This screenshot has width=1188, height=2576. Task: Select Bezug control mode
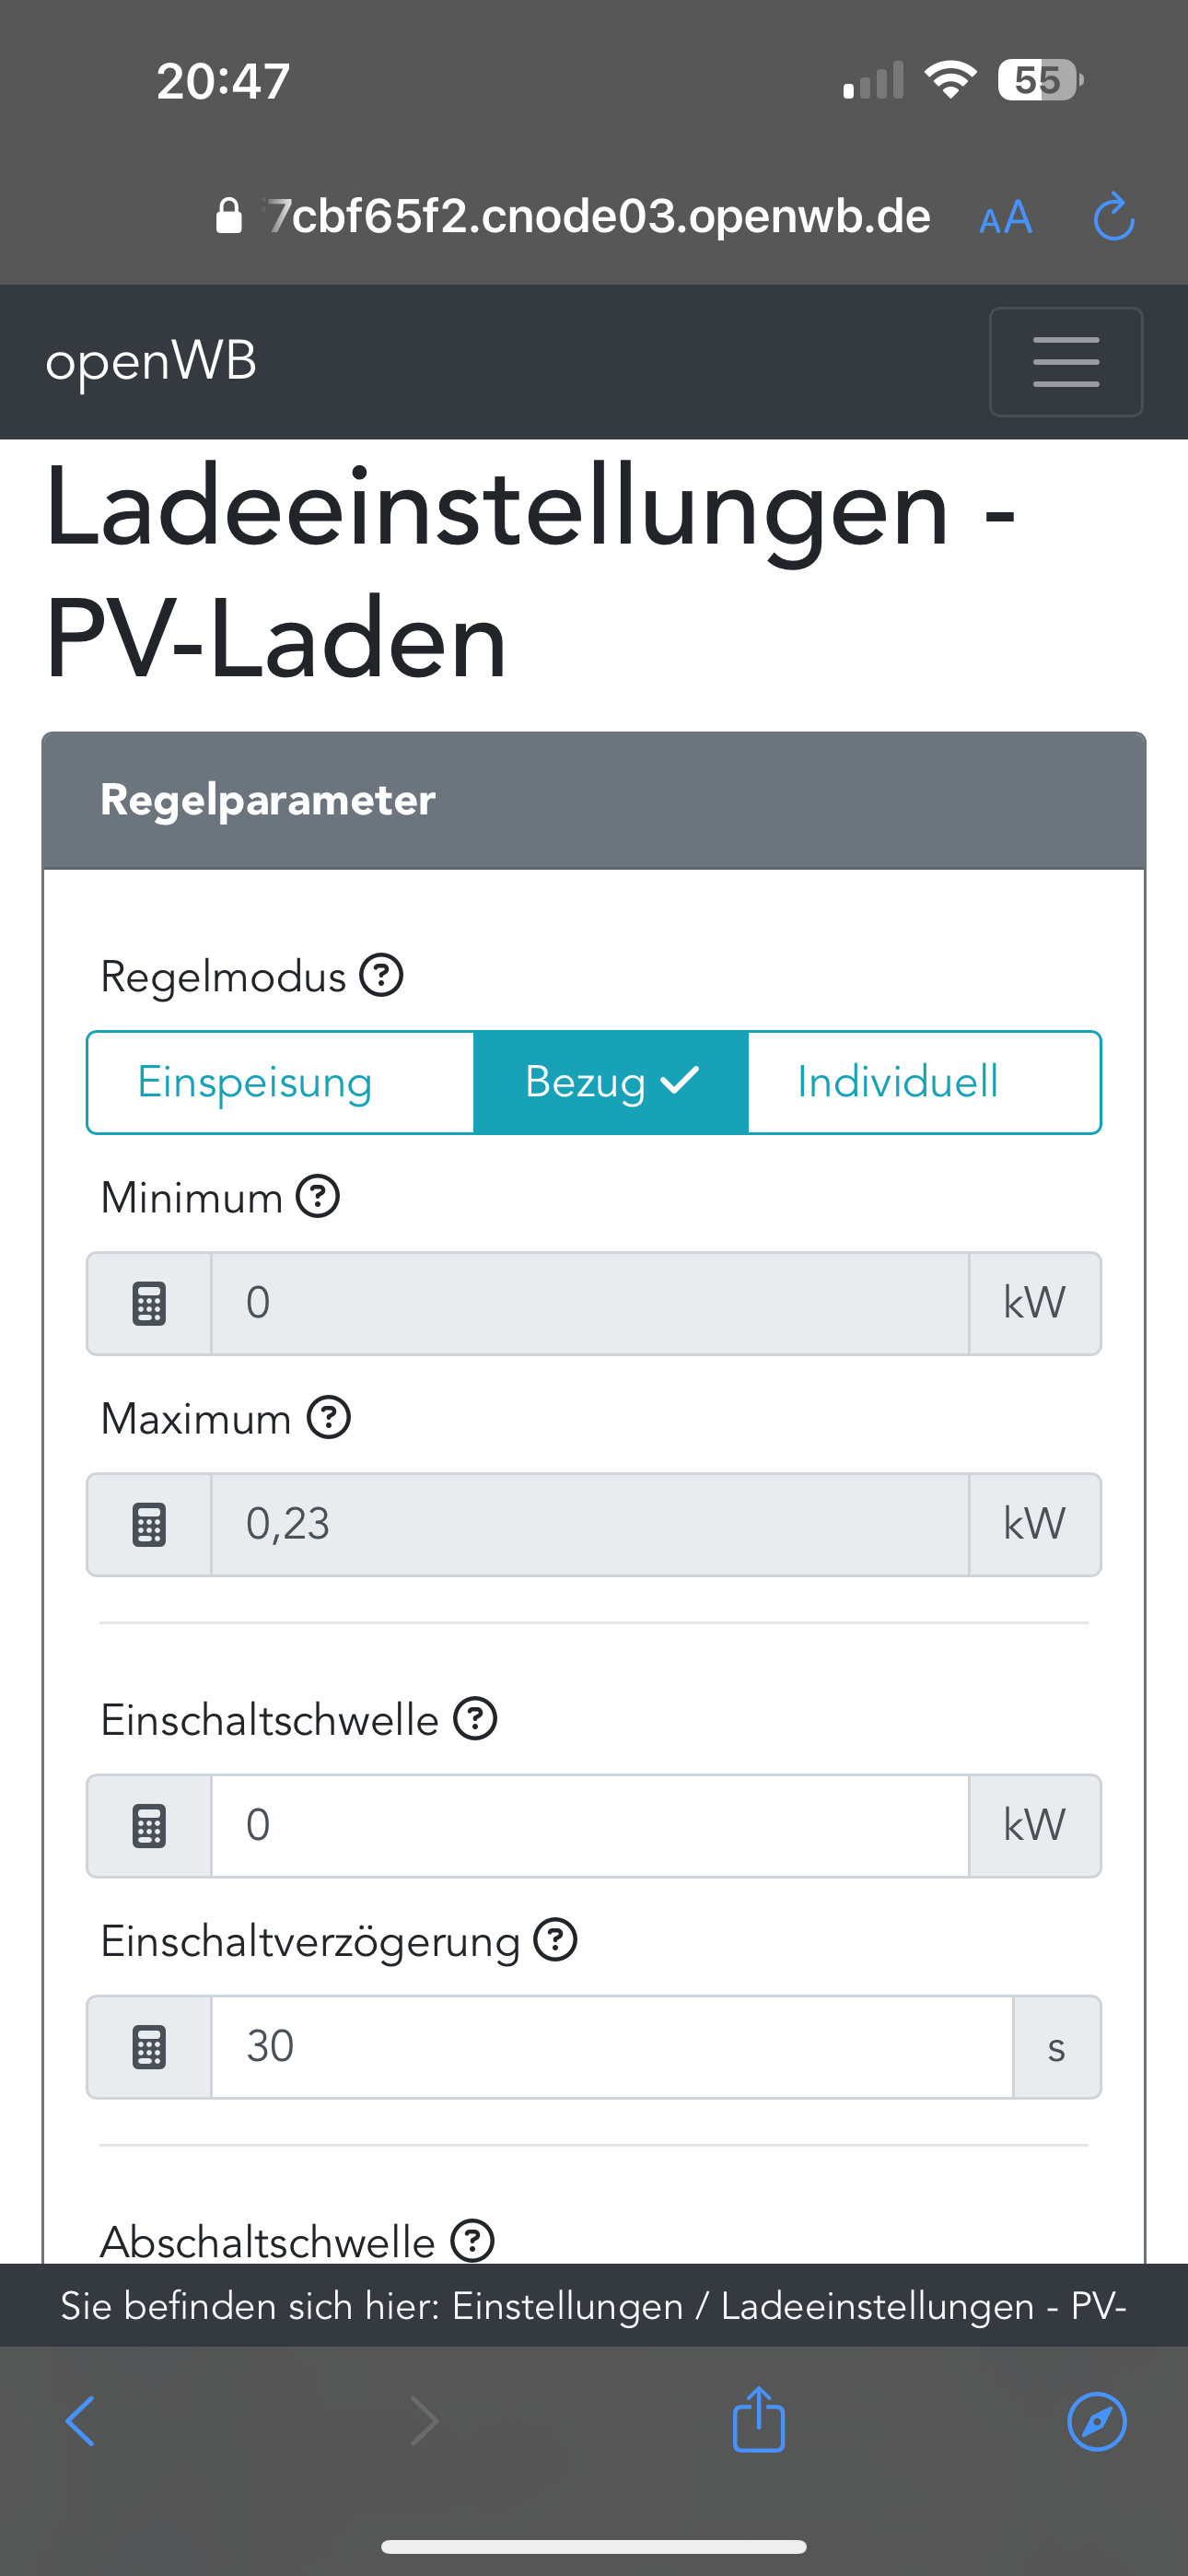[x=610, y=1082]
